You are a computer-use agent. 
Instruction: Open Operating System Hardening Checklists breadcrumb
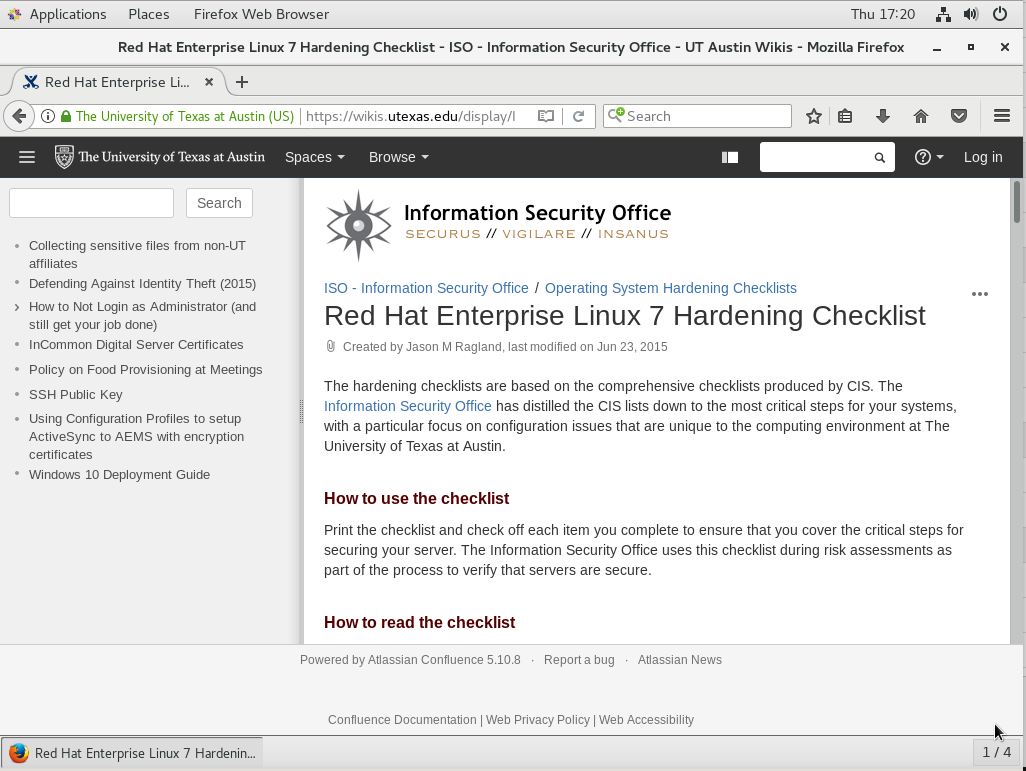pos(671,288)
